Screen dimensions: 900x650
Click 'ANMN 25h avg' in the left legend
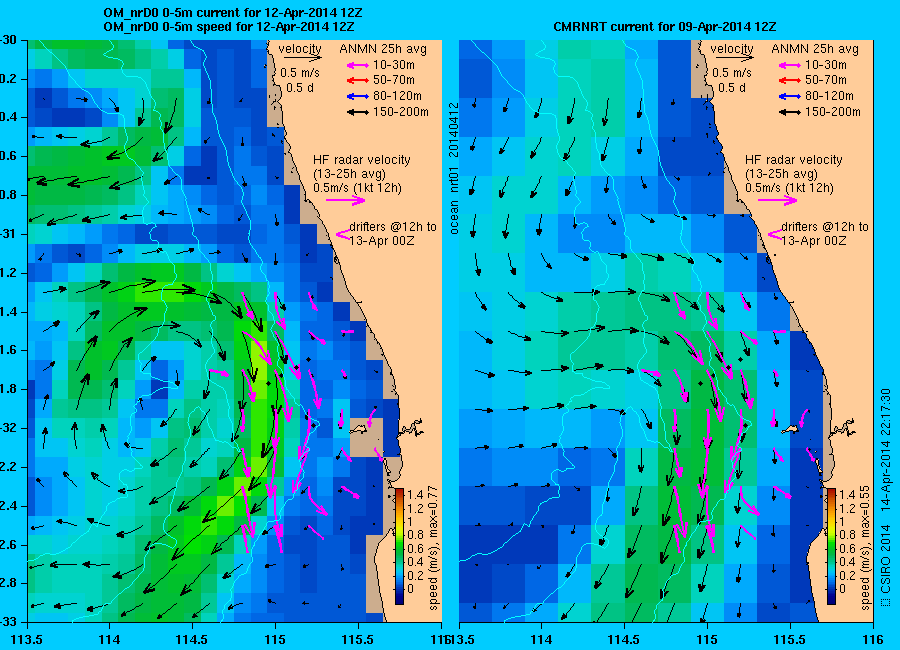click(x=383, y=49)
